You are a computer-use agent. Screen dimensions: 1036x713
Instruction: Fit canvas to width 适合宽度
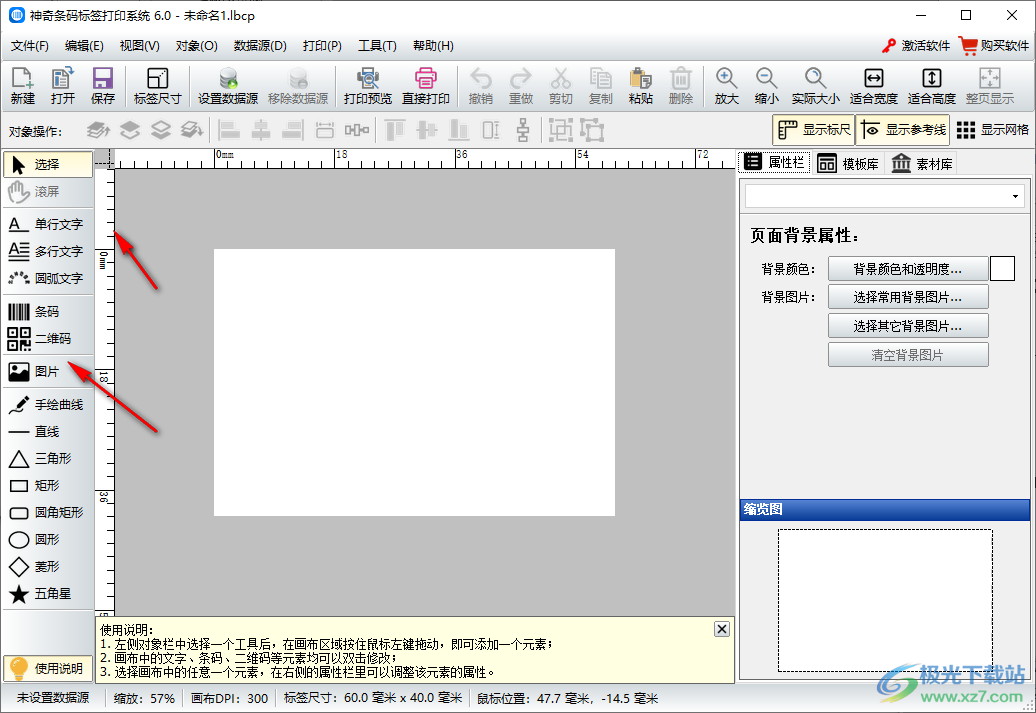pos(873,86)
